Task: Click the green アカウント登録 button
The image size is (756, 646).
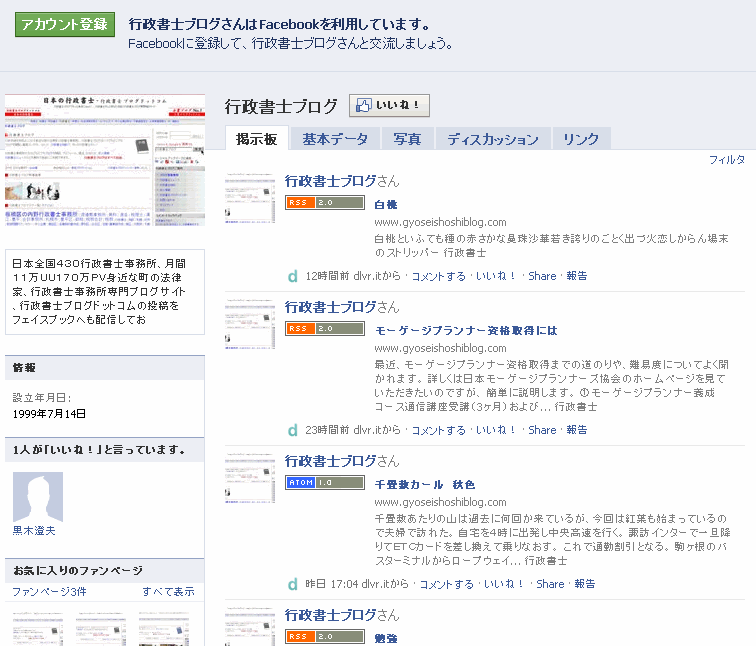Action: pos(65,24)
